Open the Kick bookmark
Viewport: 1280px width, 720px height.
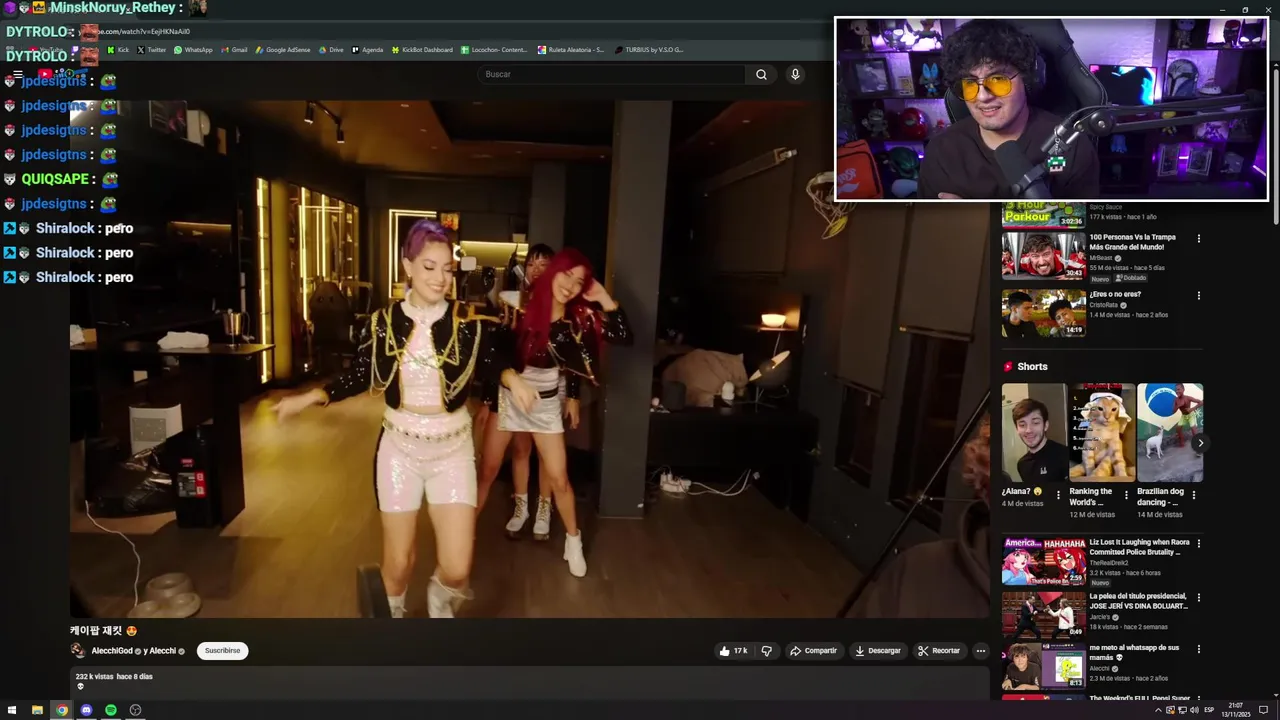tap(118, 50)
